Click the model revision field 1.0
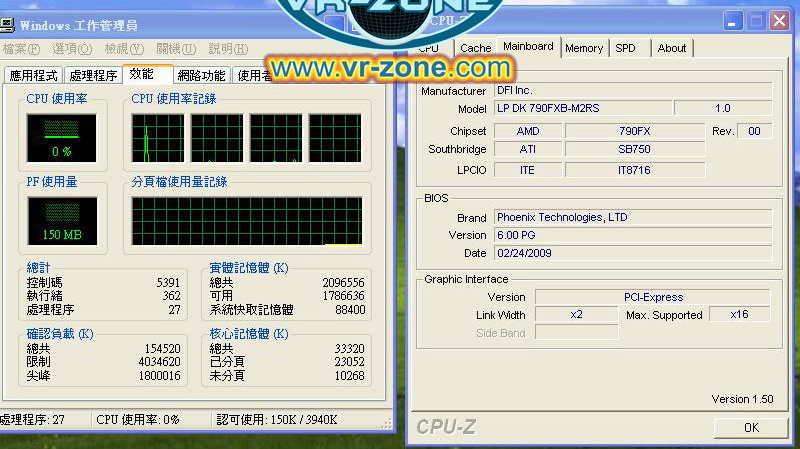Screen dimensions: 800x449 click(x=723, y=108)
